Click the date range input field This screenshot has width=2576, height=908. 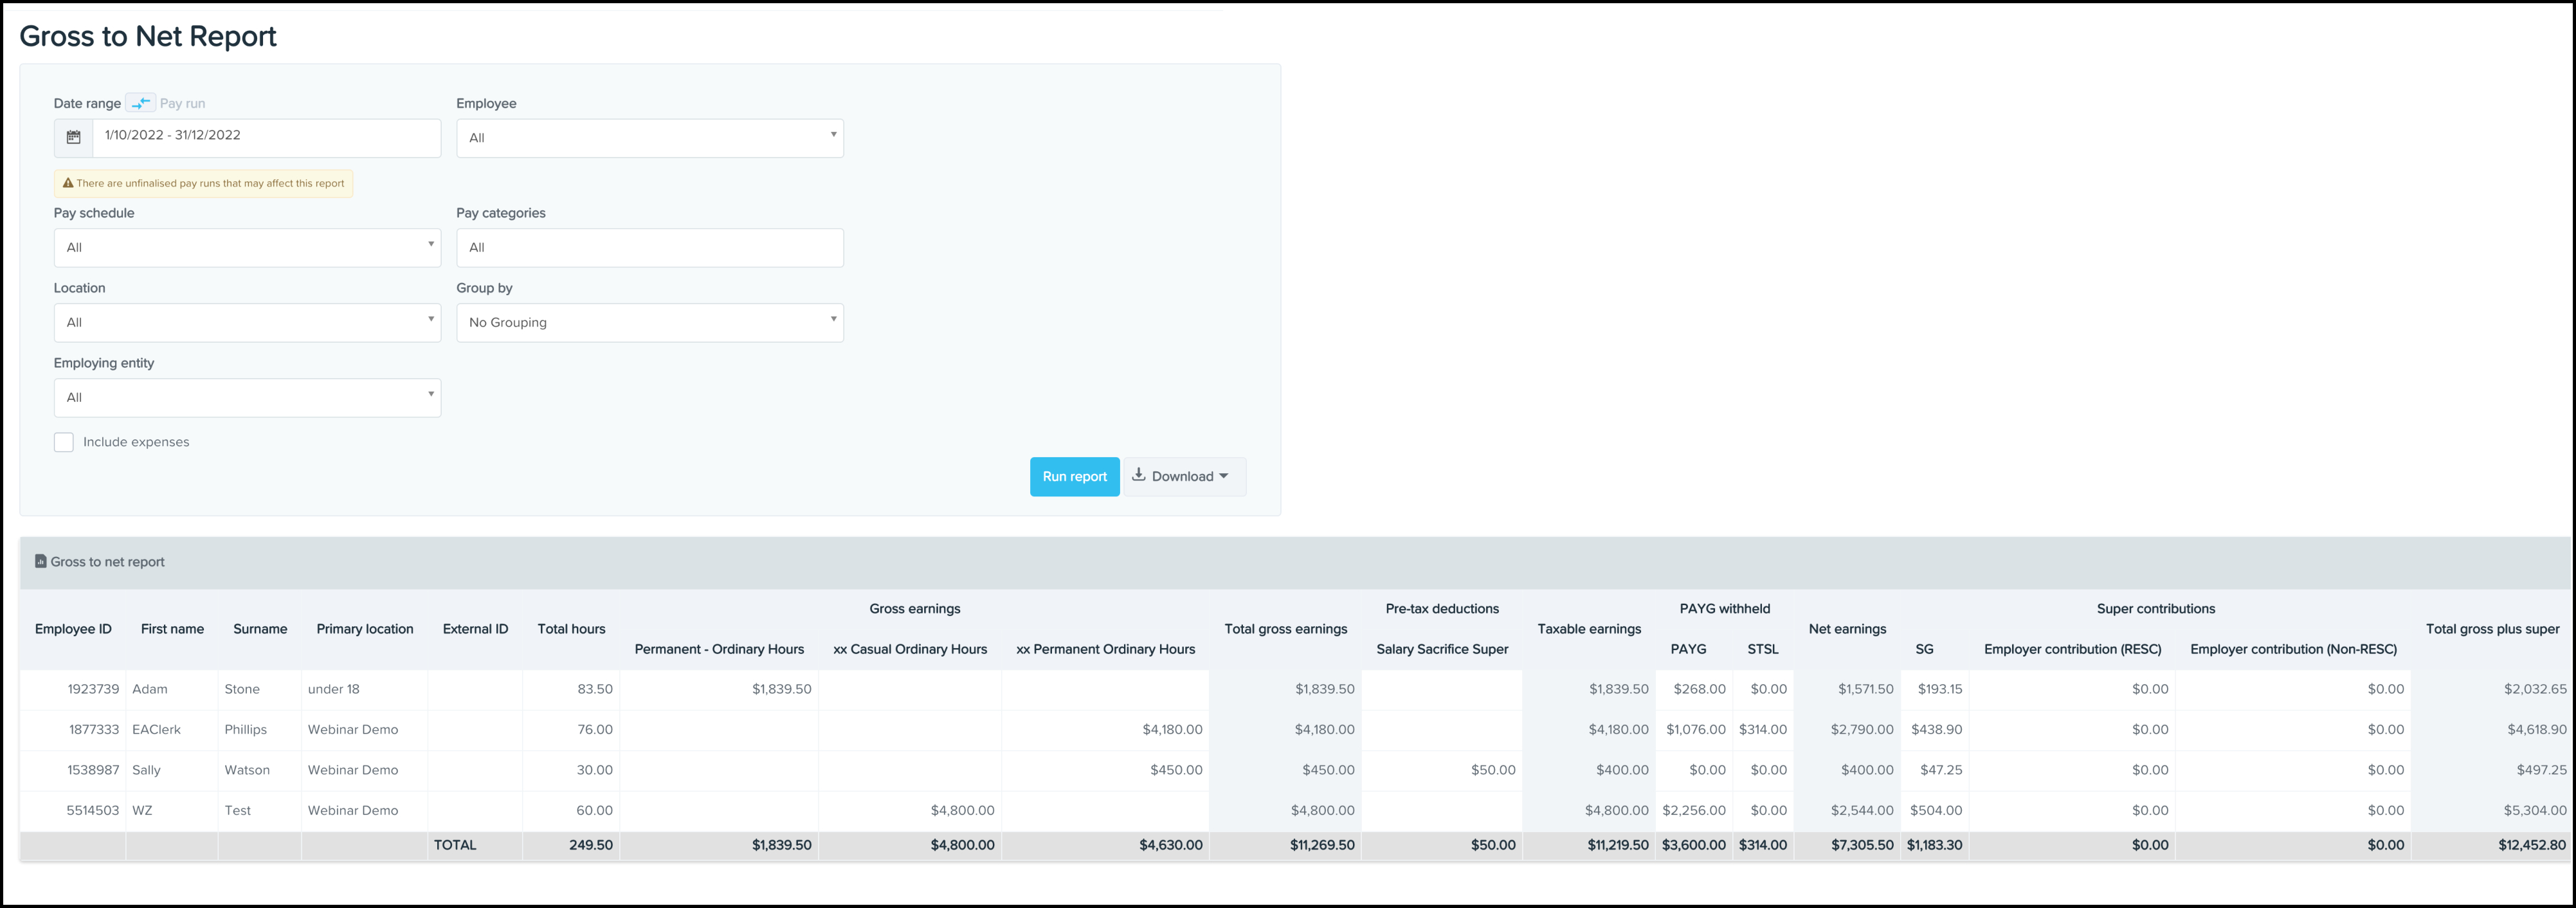(x=266, y=136)
